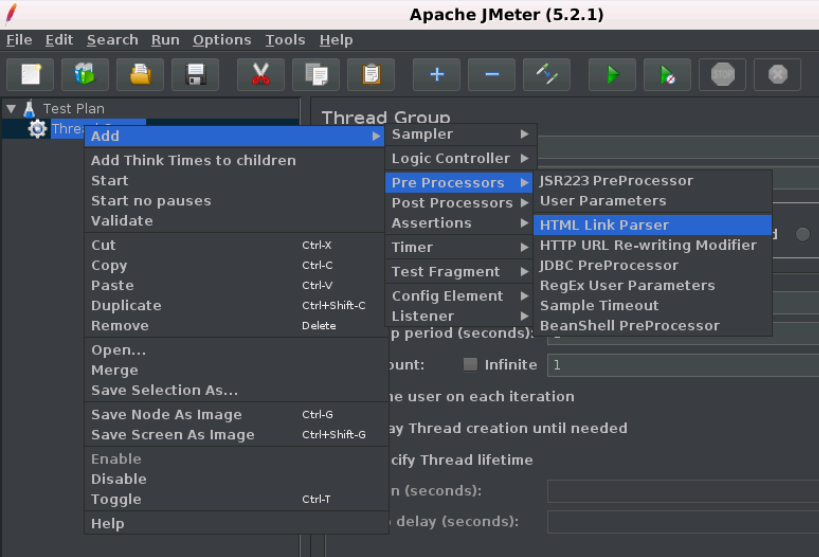The width and height of the screenshot is (819, 557).
Task: Open the Run menu
Action: click(165, 40)
